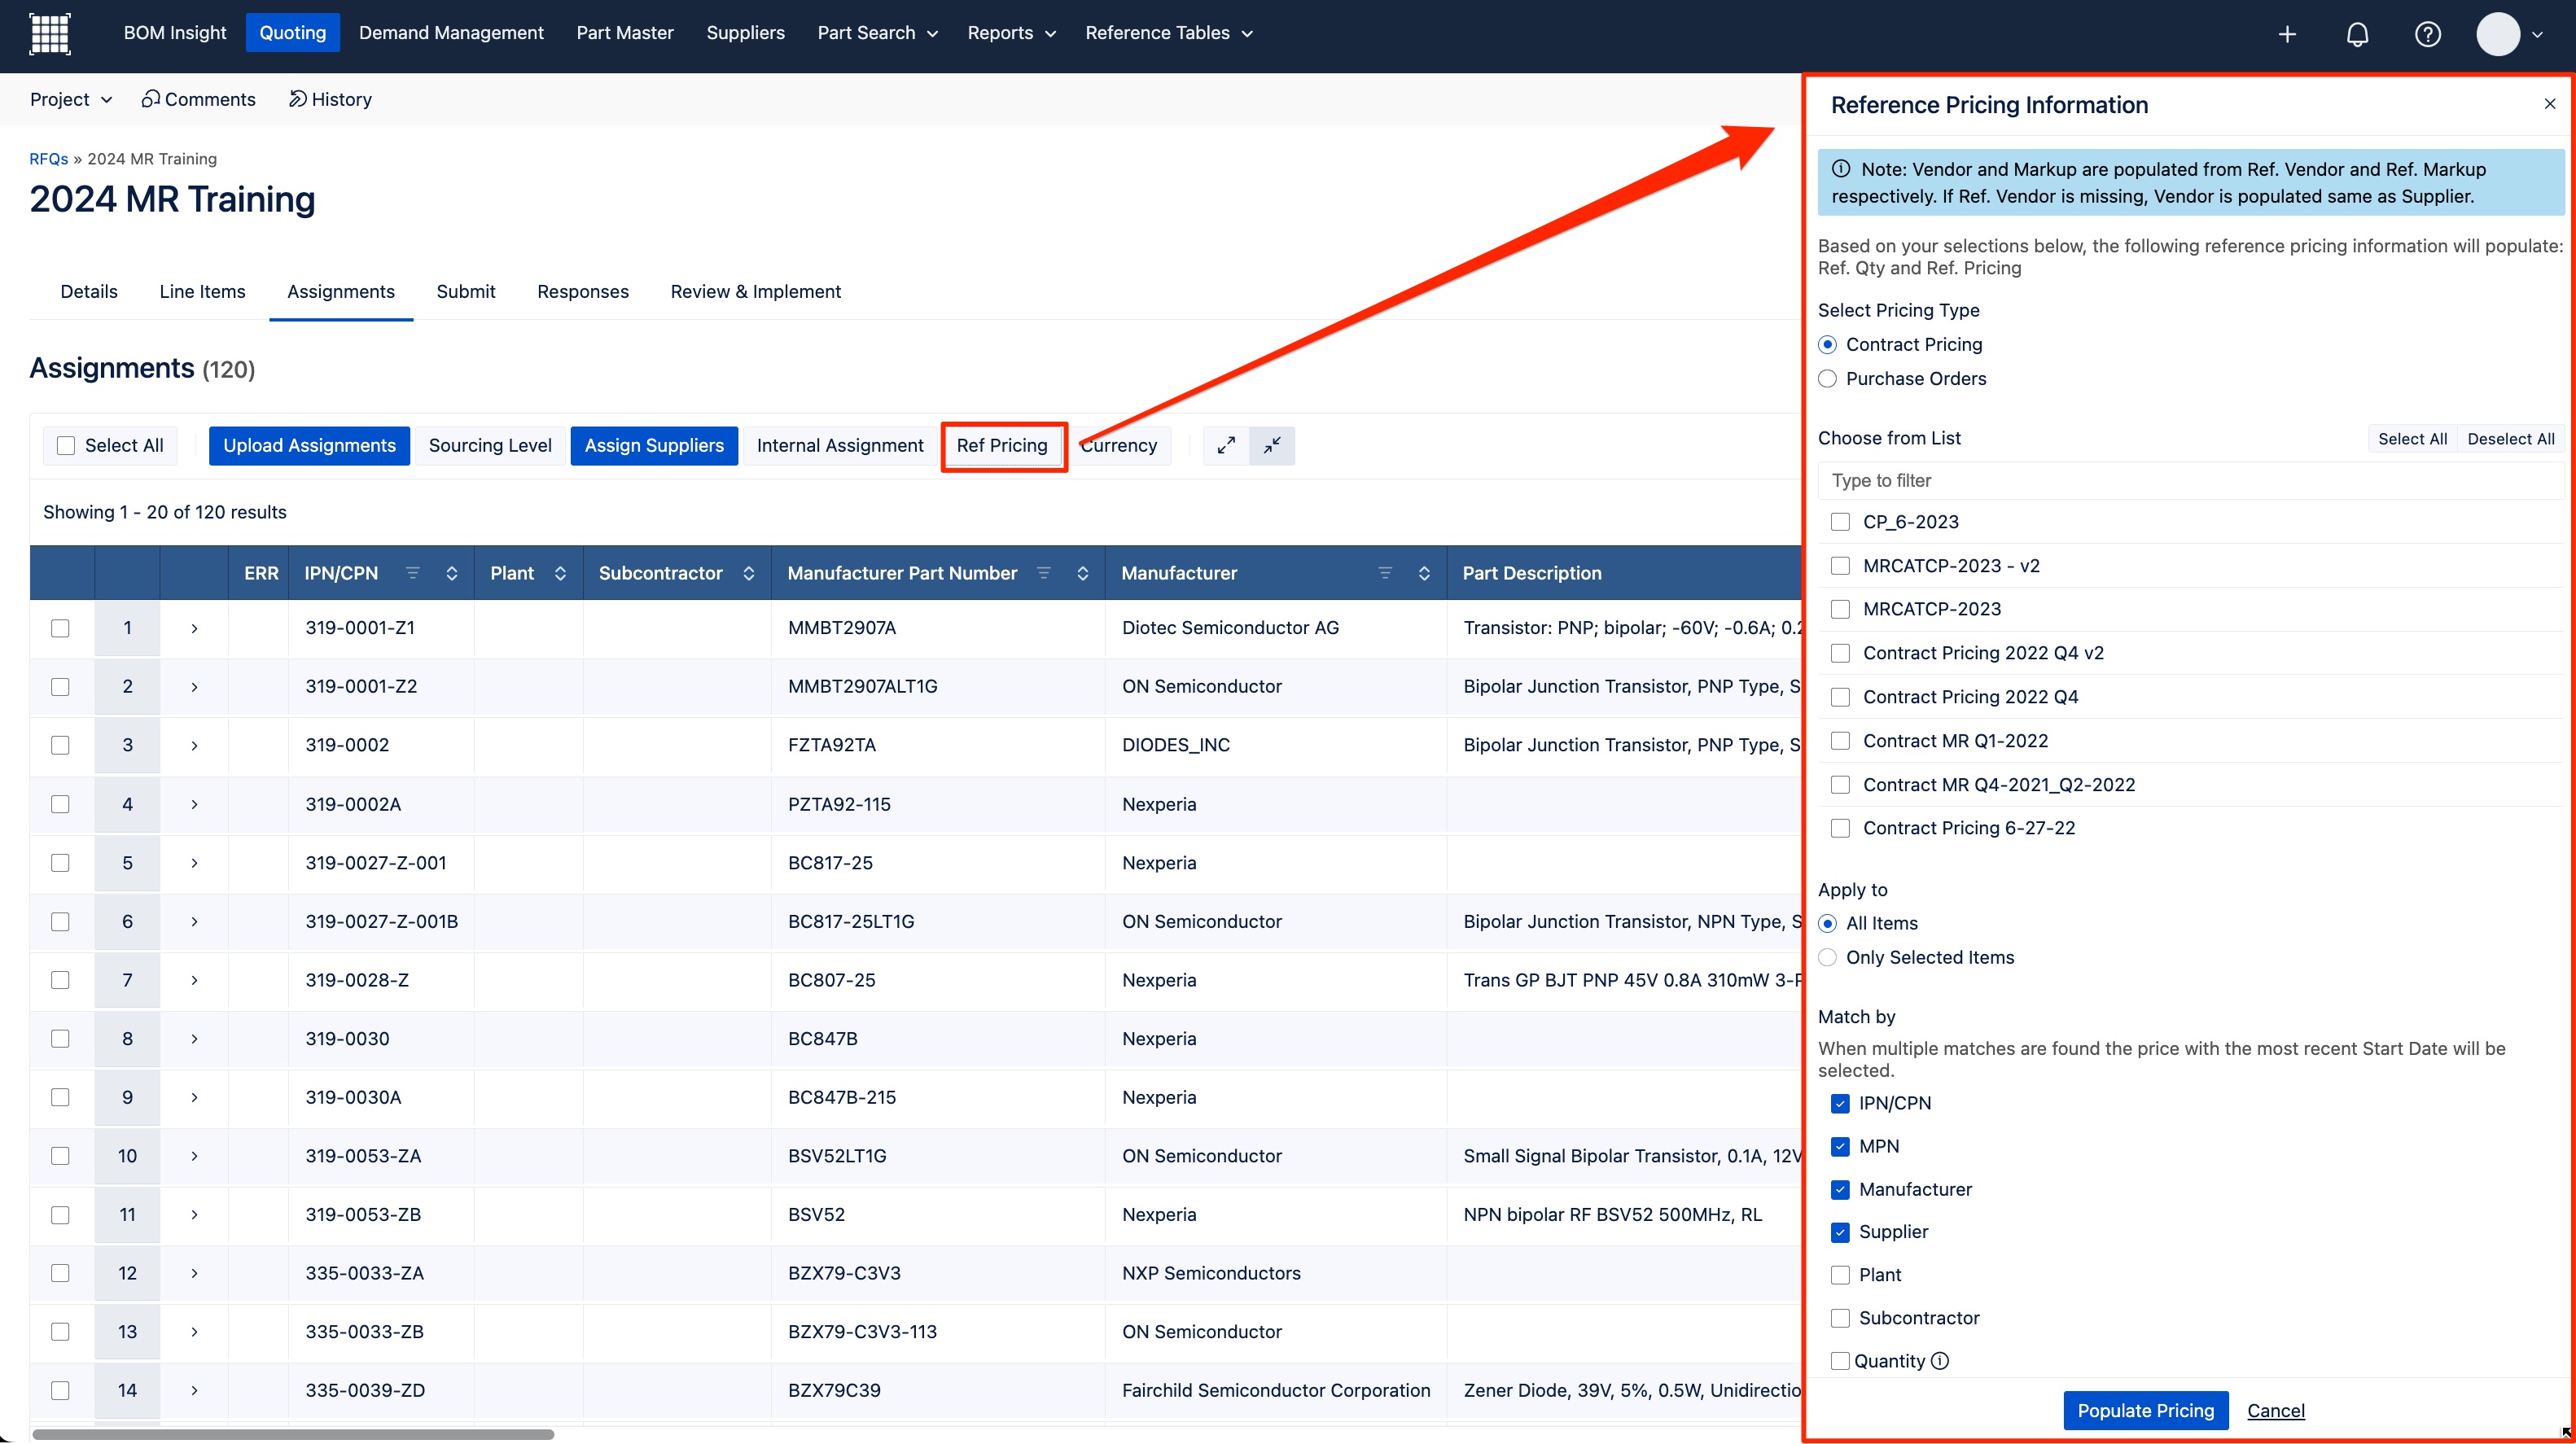The image size is (2576, 1444).
Task: Sort the Manufacturer Part Number column
Action: pyautogui.click(x=1082, y=573)
